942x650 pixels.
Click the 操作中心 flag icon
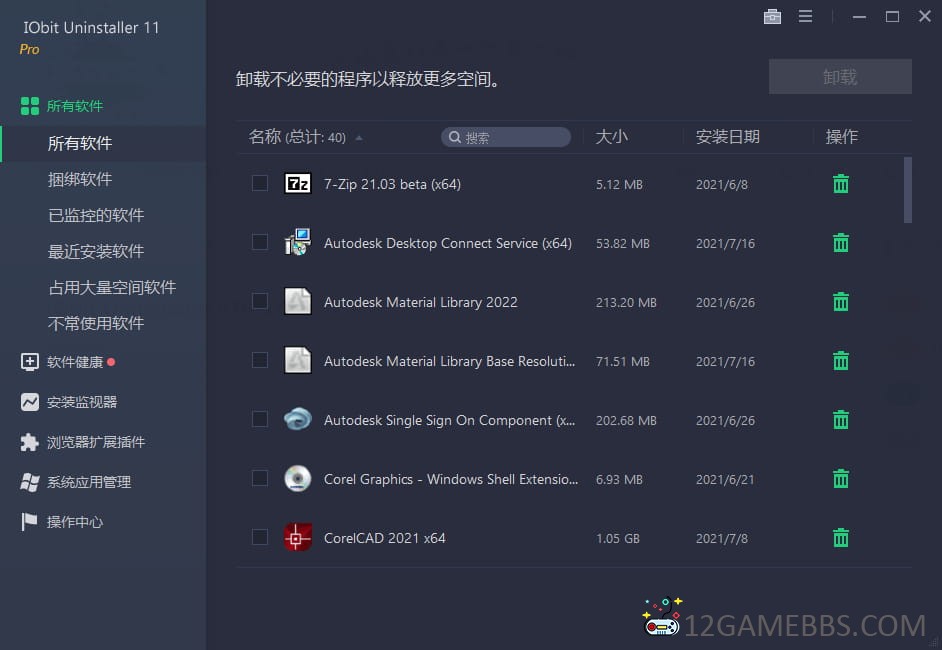point(29,521)
